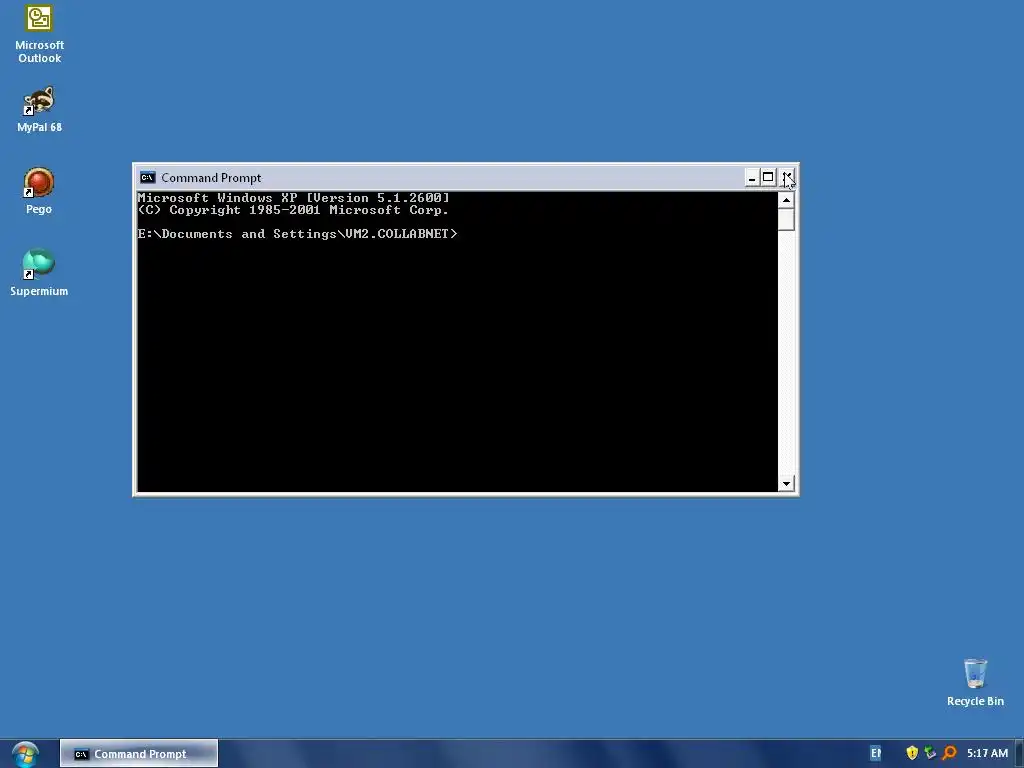Click the yellow security shield tray icon
Viewport: 1024px width, 768px height.
click(x=912, y=753)
